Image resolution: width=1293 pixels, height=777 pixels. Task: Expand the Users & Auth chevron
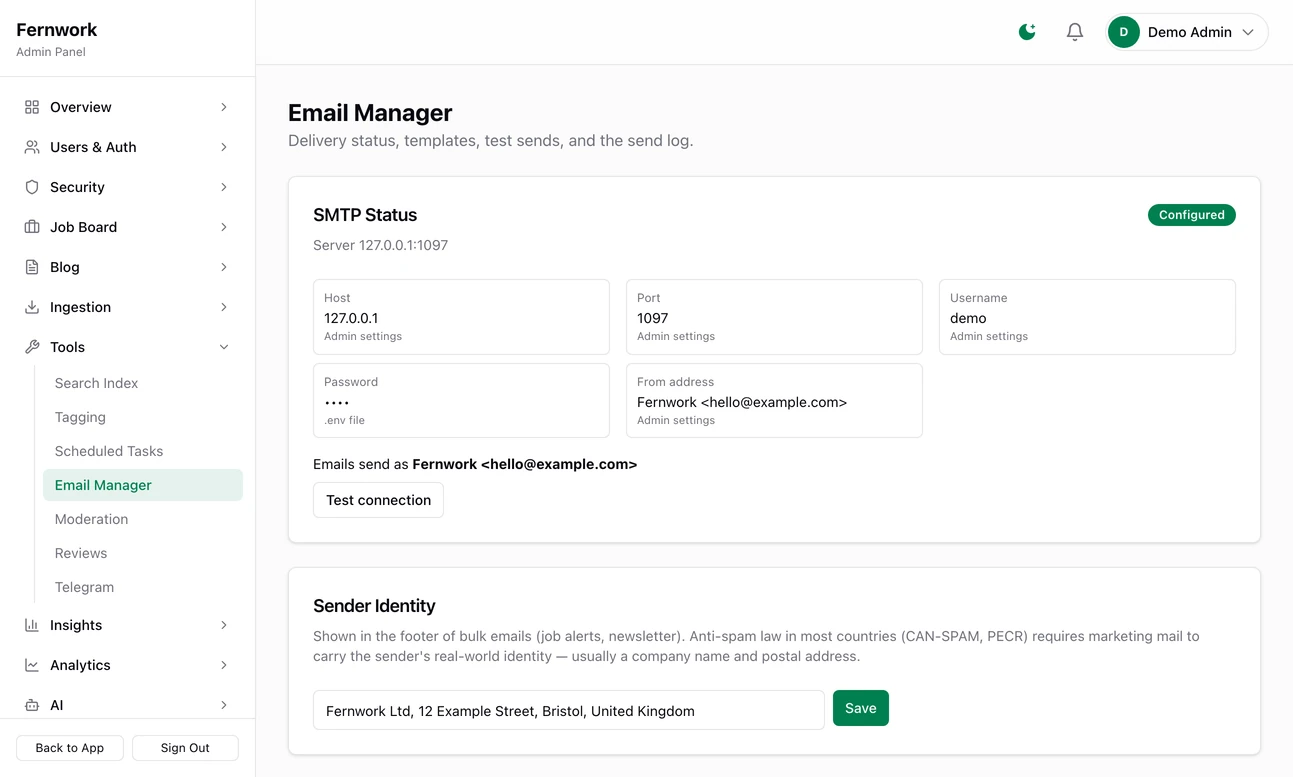(224, 147)
